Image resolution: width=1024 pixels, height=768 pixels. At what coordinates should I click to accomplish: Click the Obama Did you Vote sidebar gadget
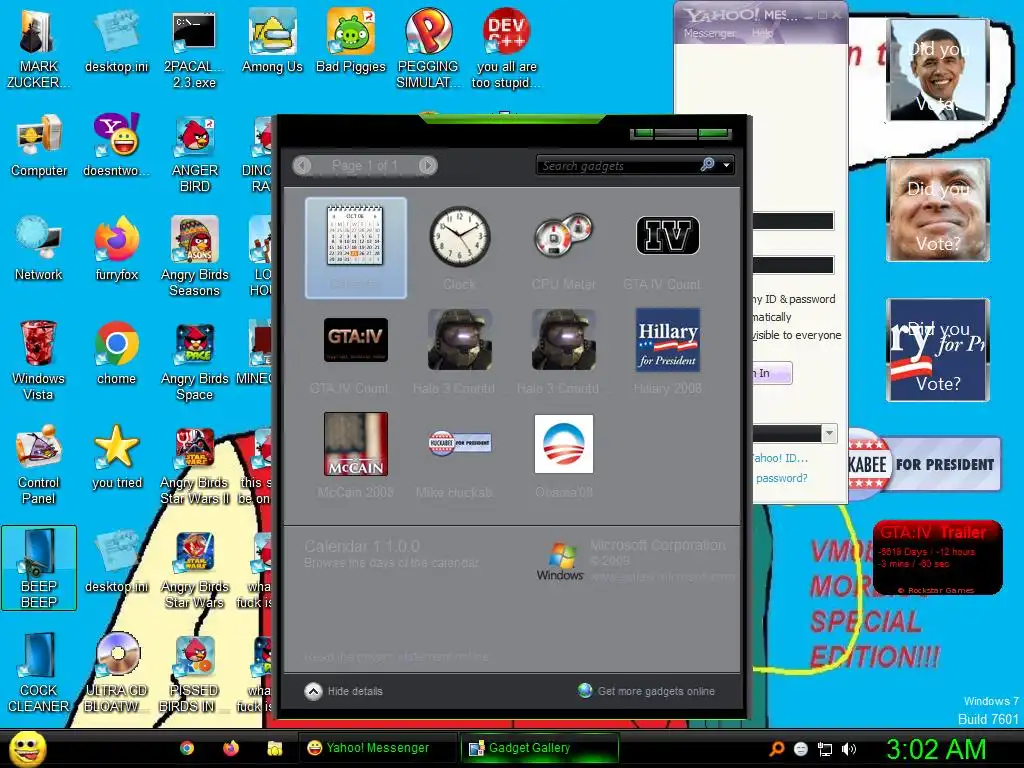(x=938, y=70)
